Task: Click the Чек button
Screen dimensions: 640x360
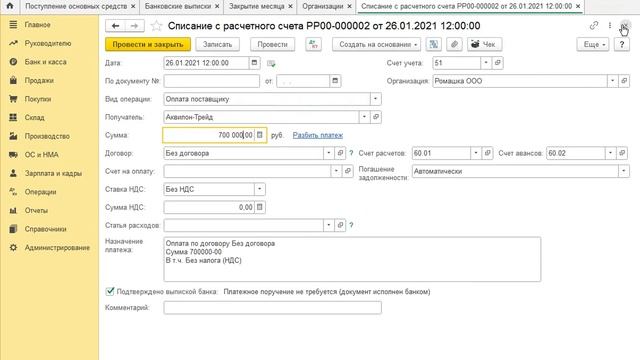Action: tap(484, 44)
